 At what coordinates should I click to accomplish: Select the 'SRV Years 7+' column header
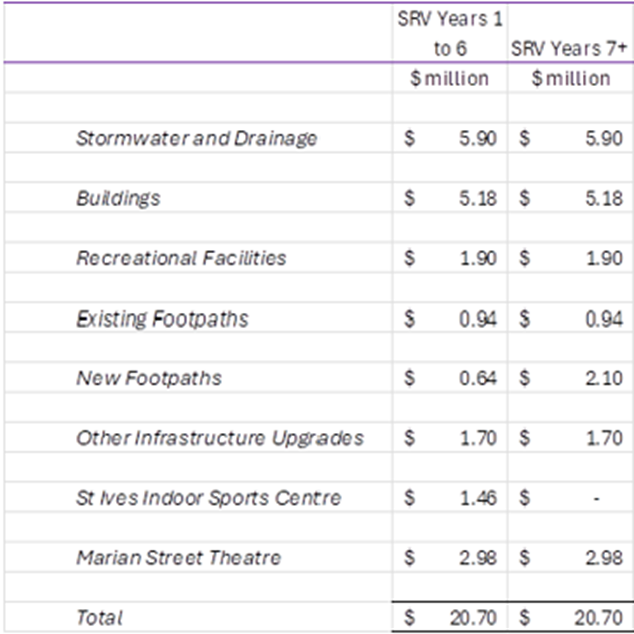point(570,47)
